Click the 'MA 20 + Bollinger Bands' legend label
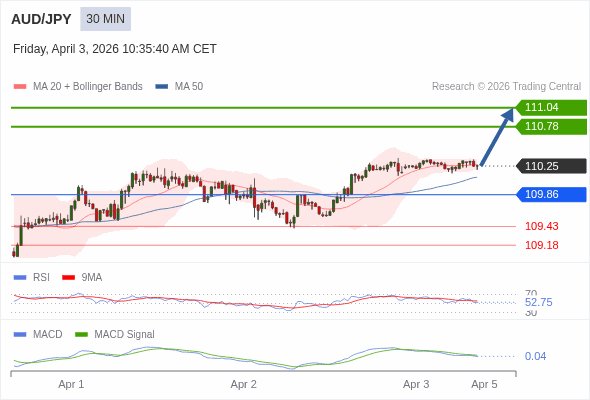 [88, 87]
